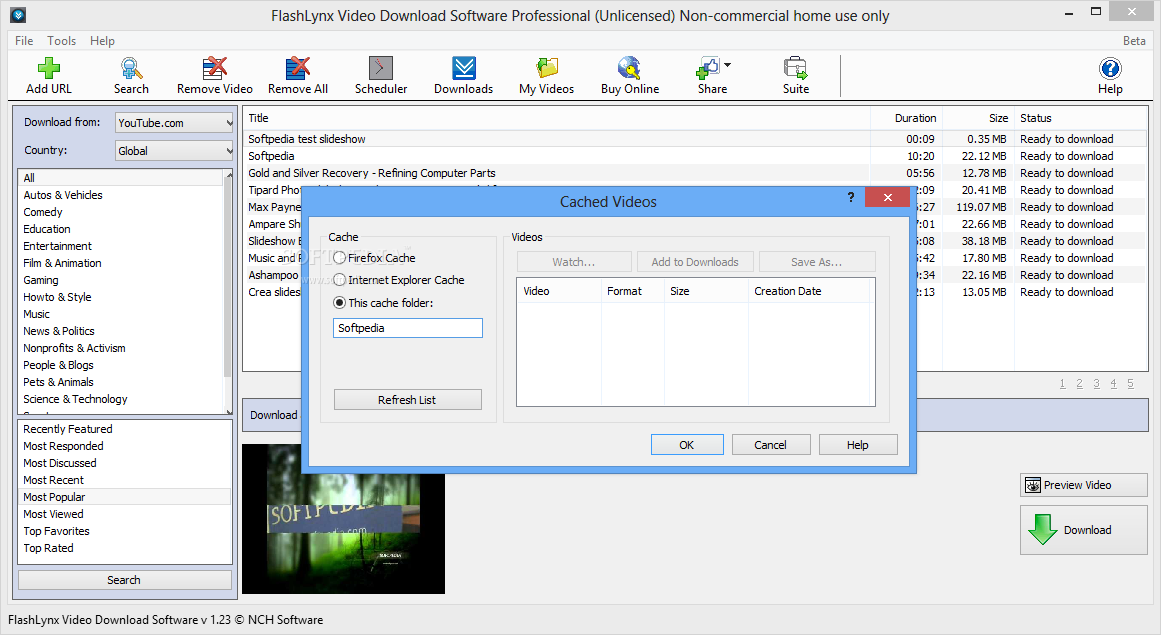1161x635 pixels.
Task: Select Most Popular filter
Action: 124,497
